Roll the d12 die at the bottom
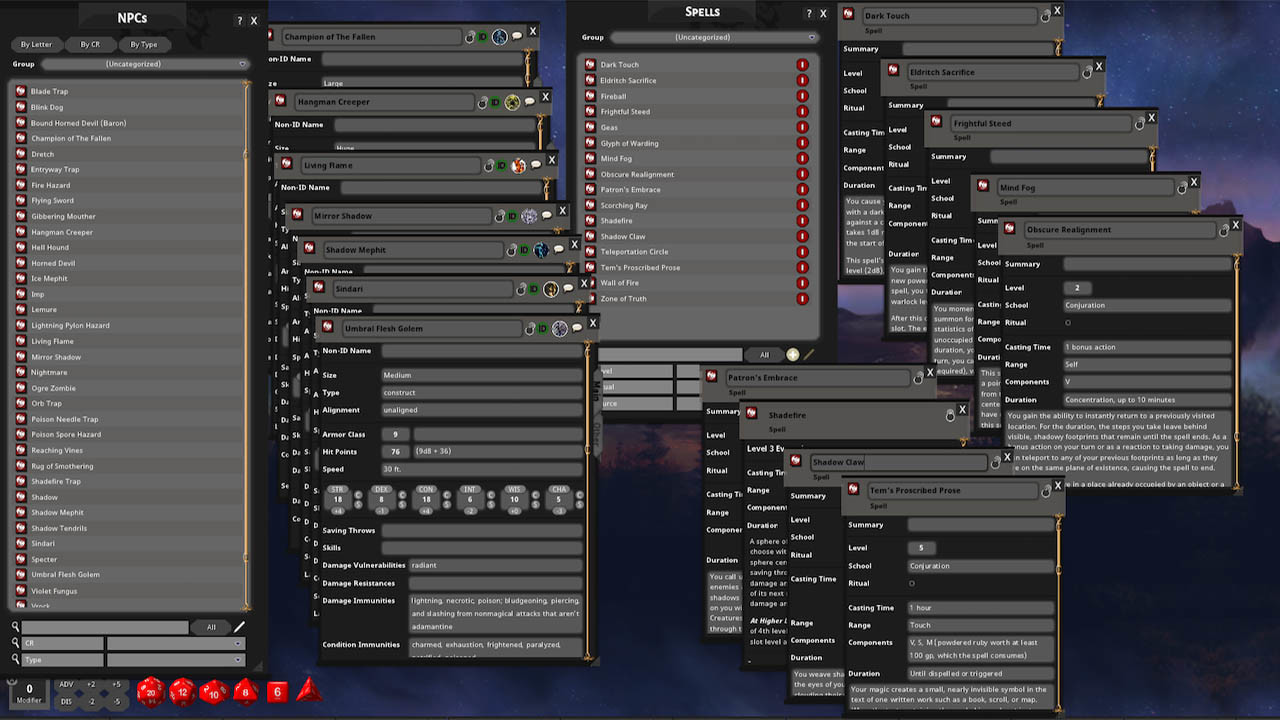The height and width of the screenshot is (720, 1280). tap(182, 691)
